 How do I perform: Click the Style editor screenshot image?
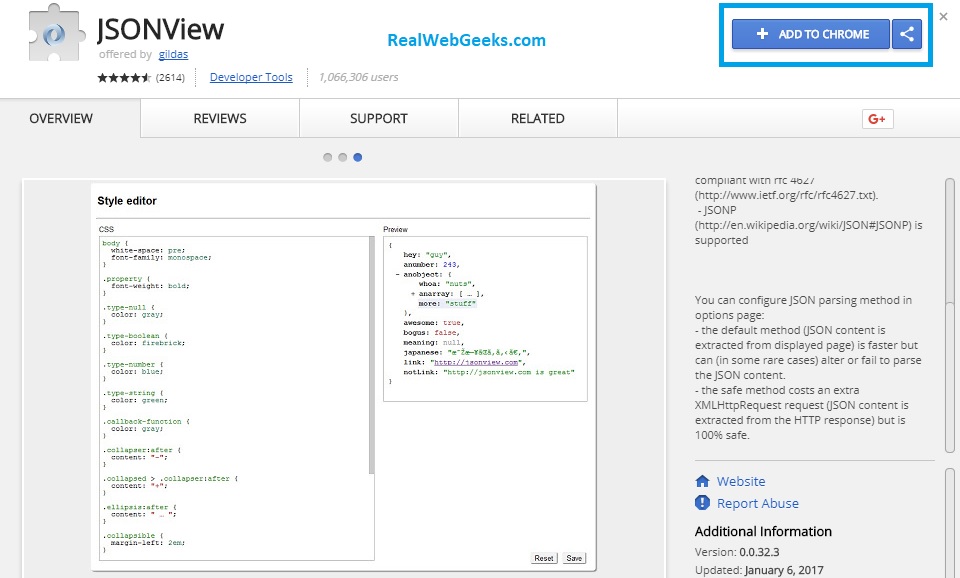click(343, 377)
